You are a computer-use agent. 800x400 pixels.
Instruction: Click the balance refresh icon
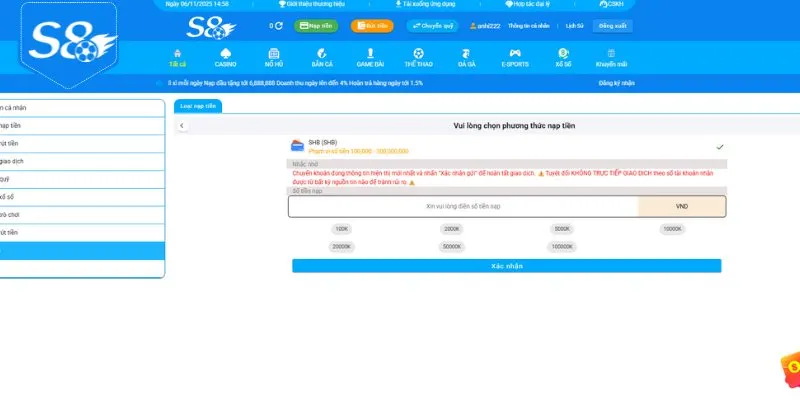[278, 26]
